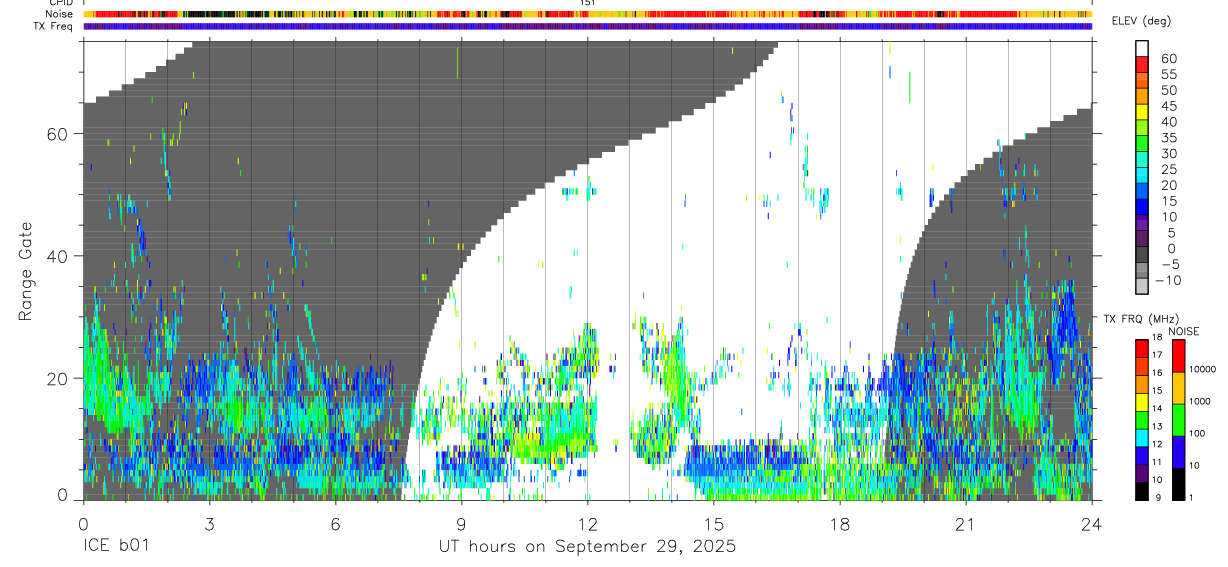The height and width of the screenshot is (567, 1228).
Task: Click 'UT hours on September 29, 2025' label
Action: [x=587, y=547]
